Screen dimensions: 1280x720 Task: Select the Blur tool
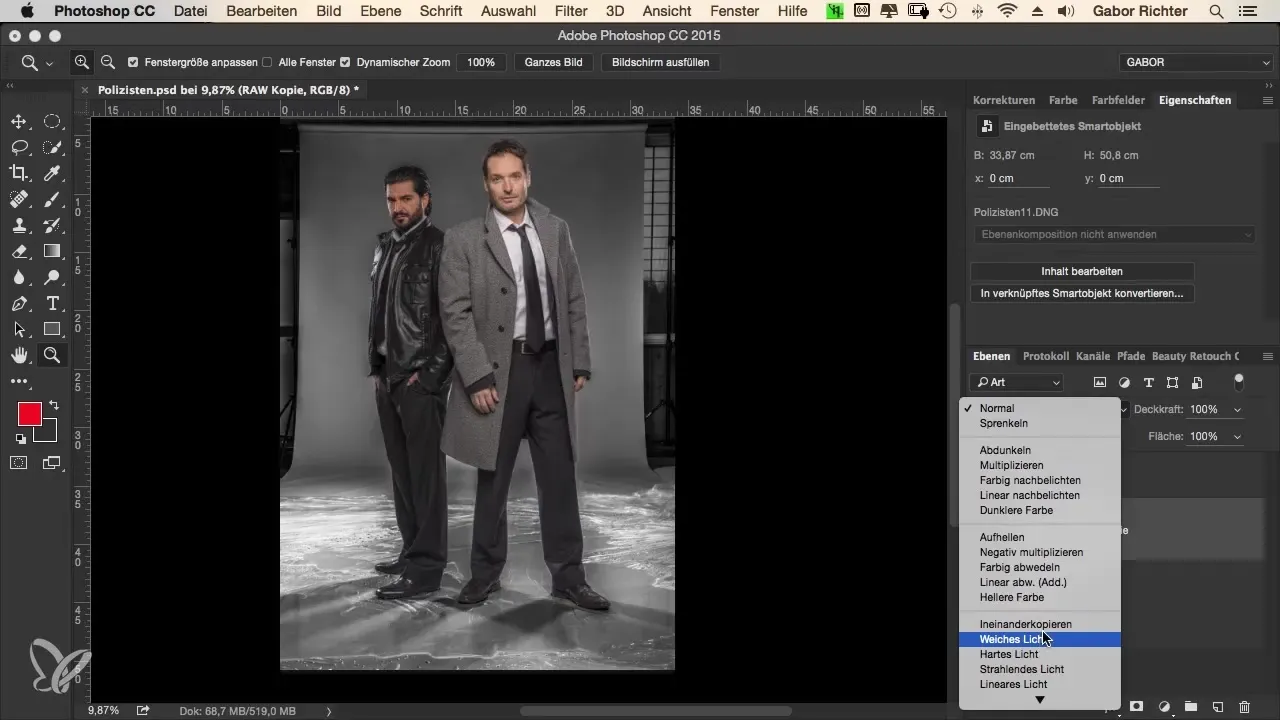click(19, 278)
